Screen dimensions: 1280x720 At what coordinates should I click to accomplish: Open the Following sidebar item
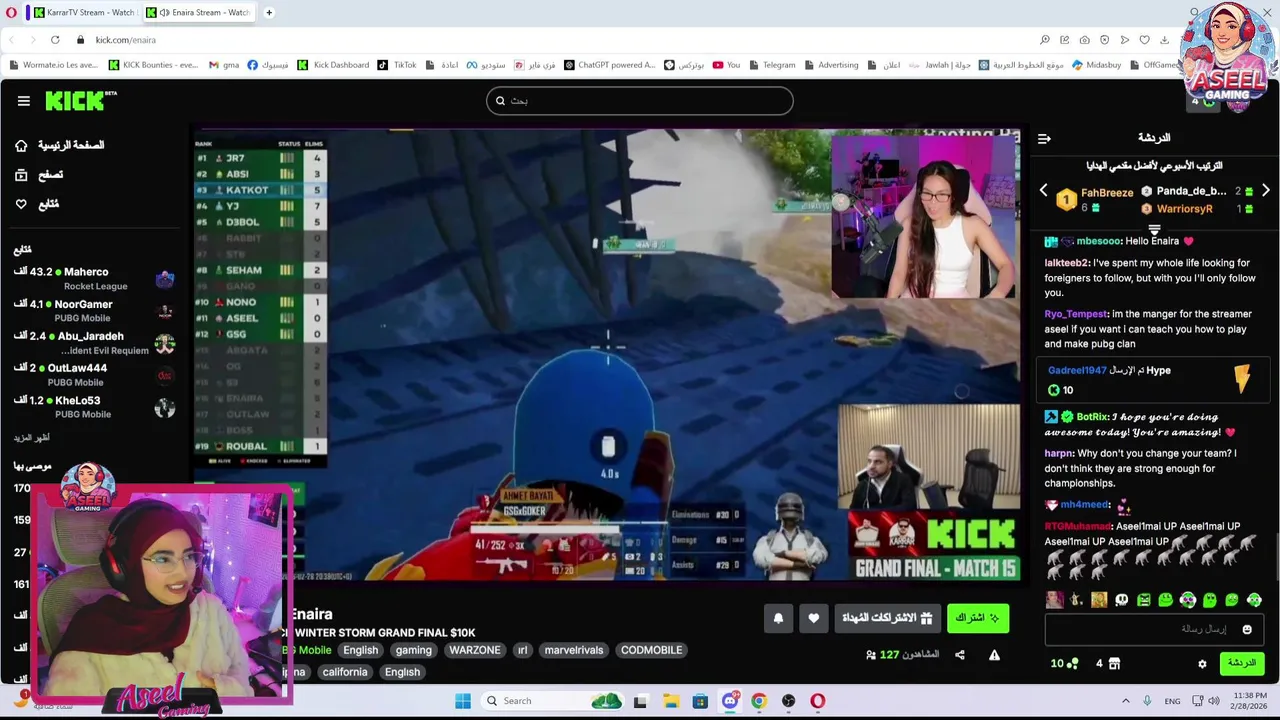click(x=37, y=204)
